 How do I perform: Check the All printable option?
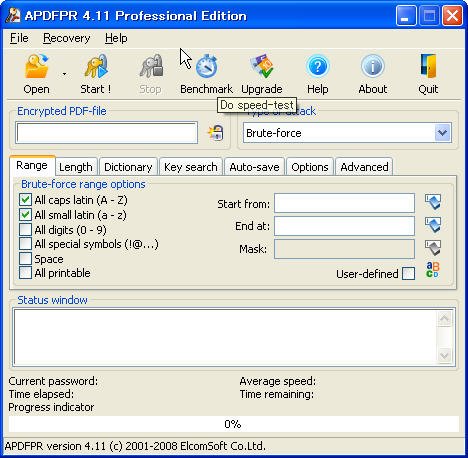(x=25, y=273)
